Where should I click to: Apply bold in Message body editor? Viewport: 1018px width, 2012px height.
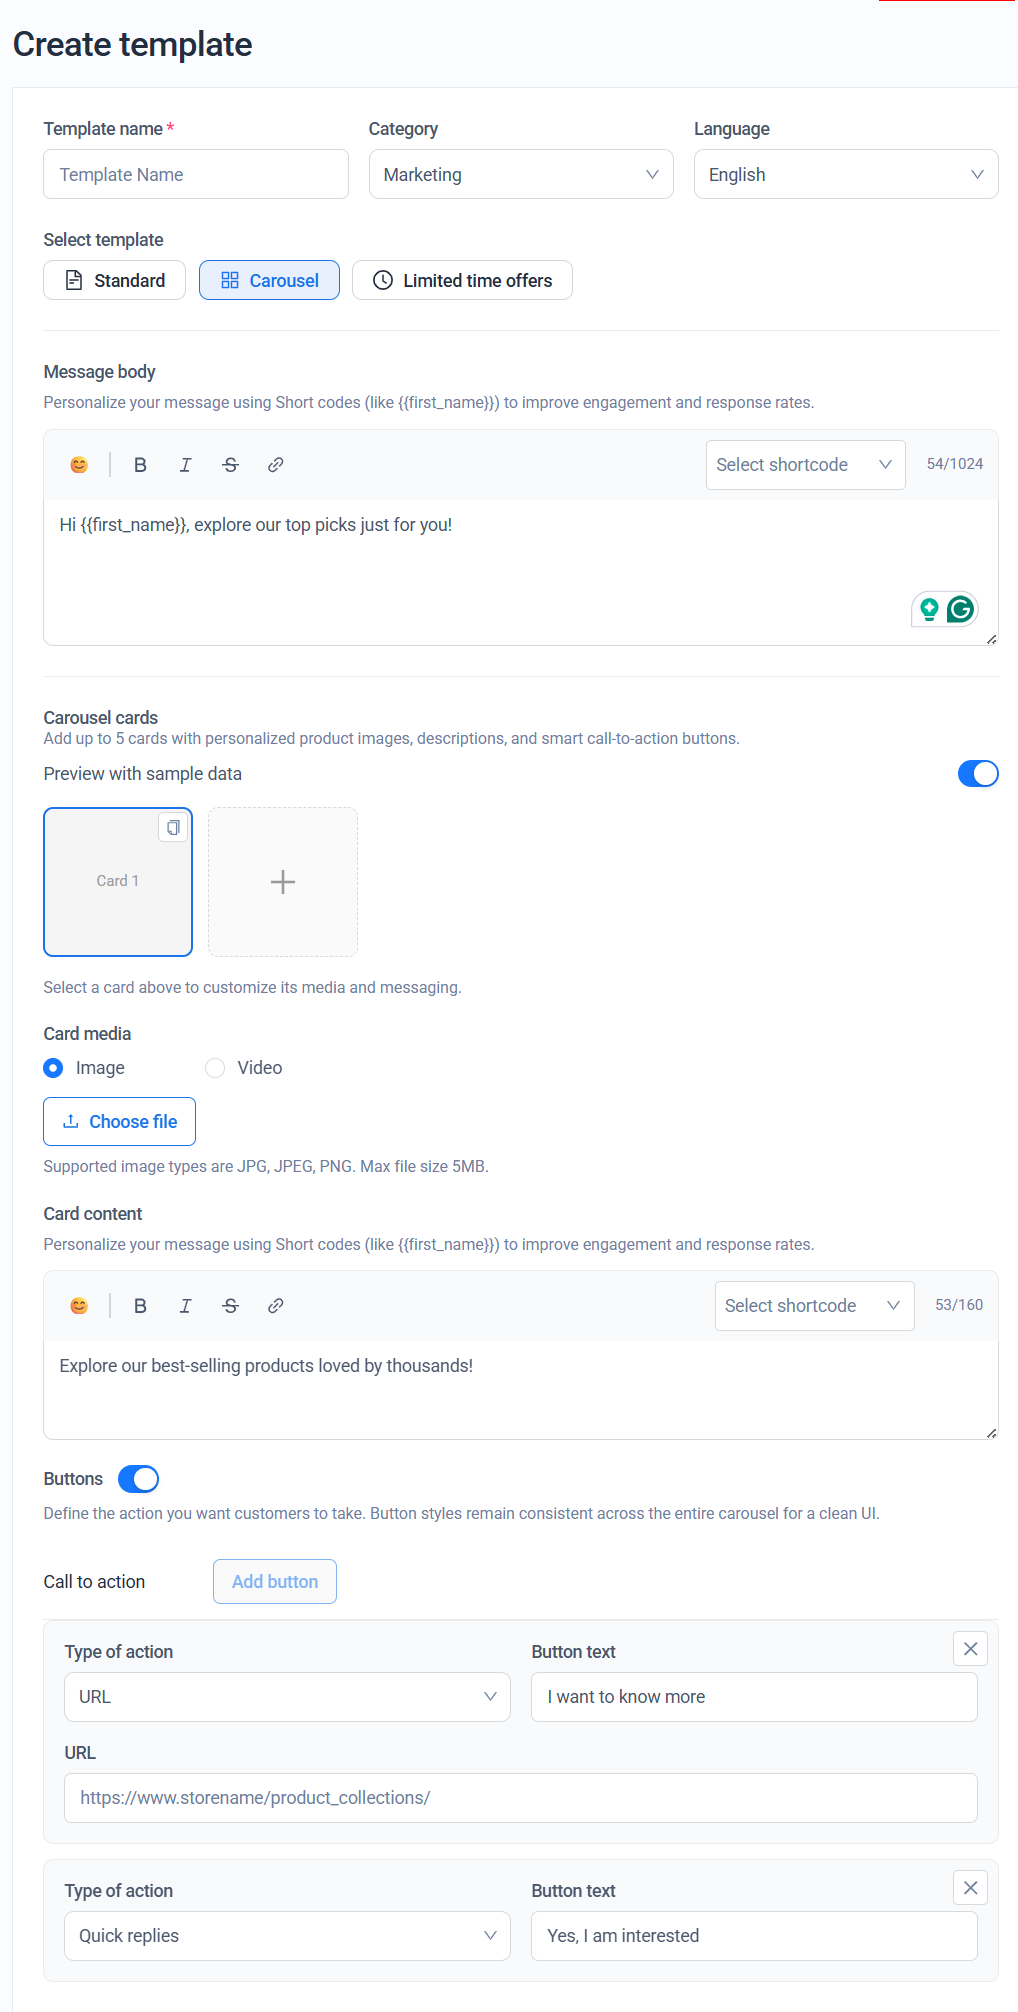(x=140, y=465)
